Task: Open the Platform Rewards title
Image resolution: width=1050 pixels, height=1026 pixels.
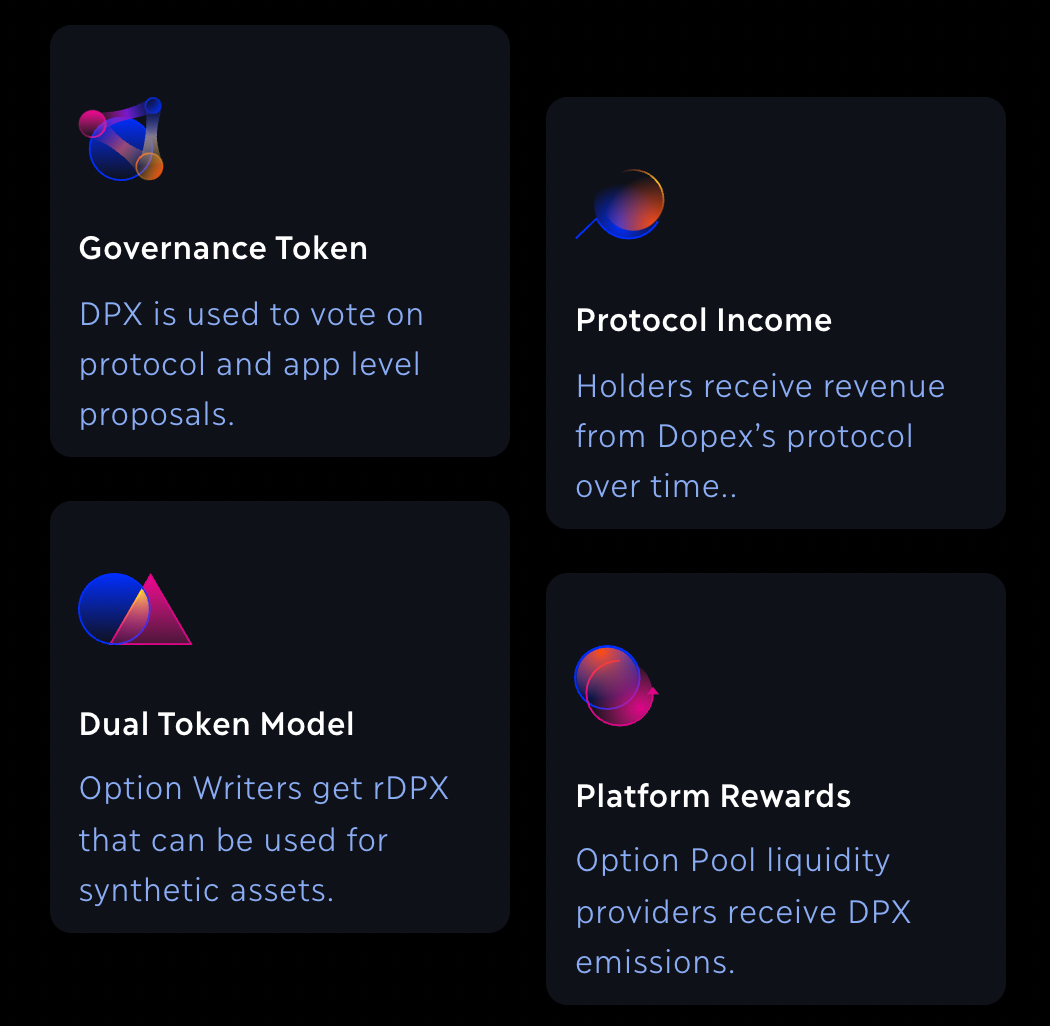Action: (713, 796)
